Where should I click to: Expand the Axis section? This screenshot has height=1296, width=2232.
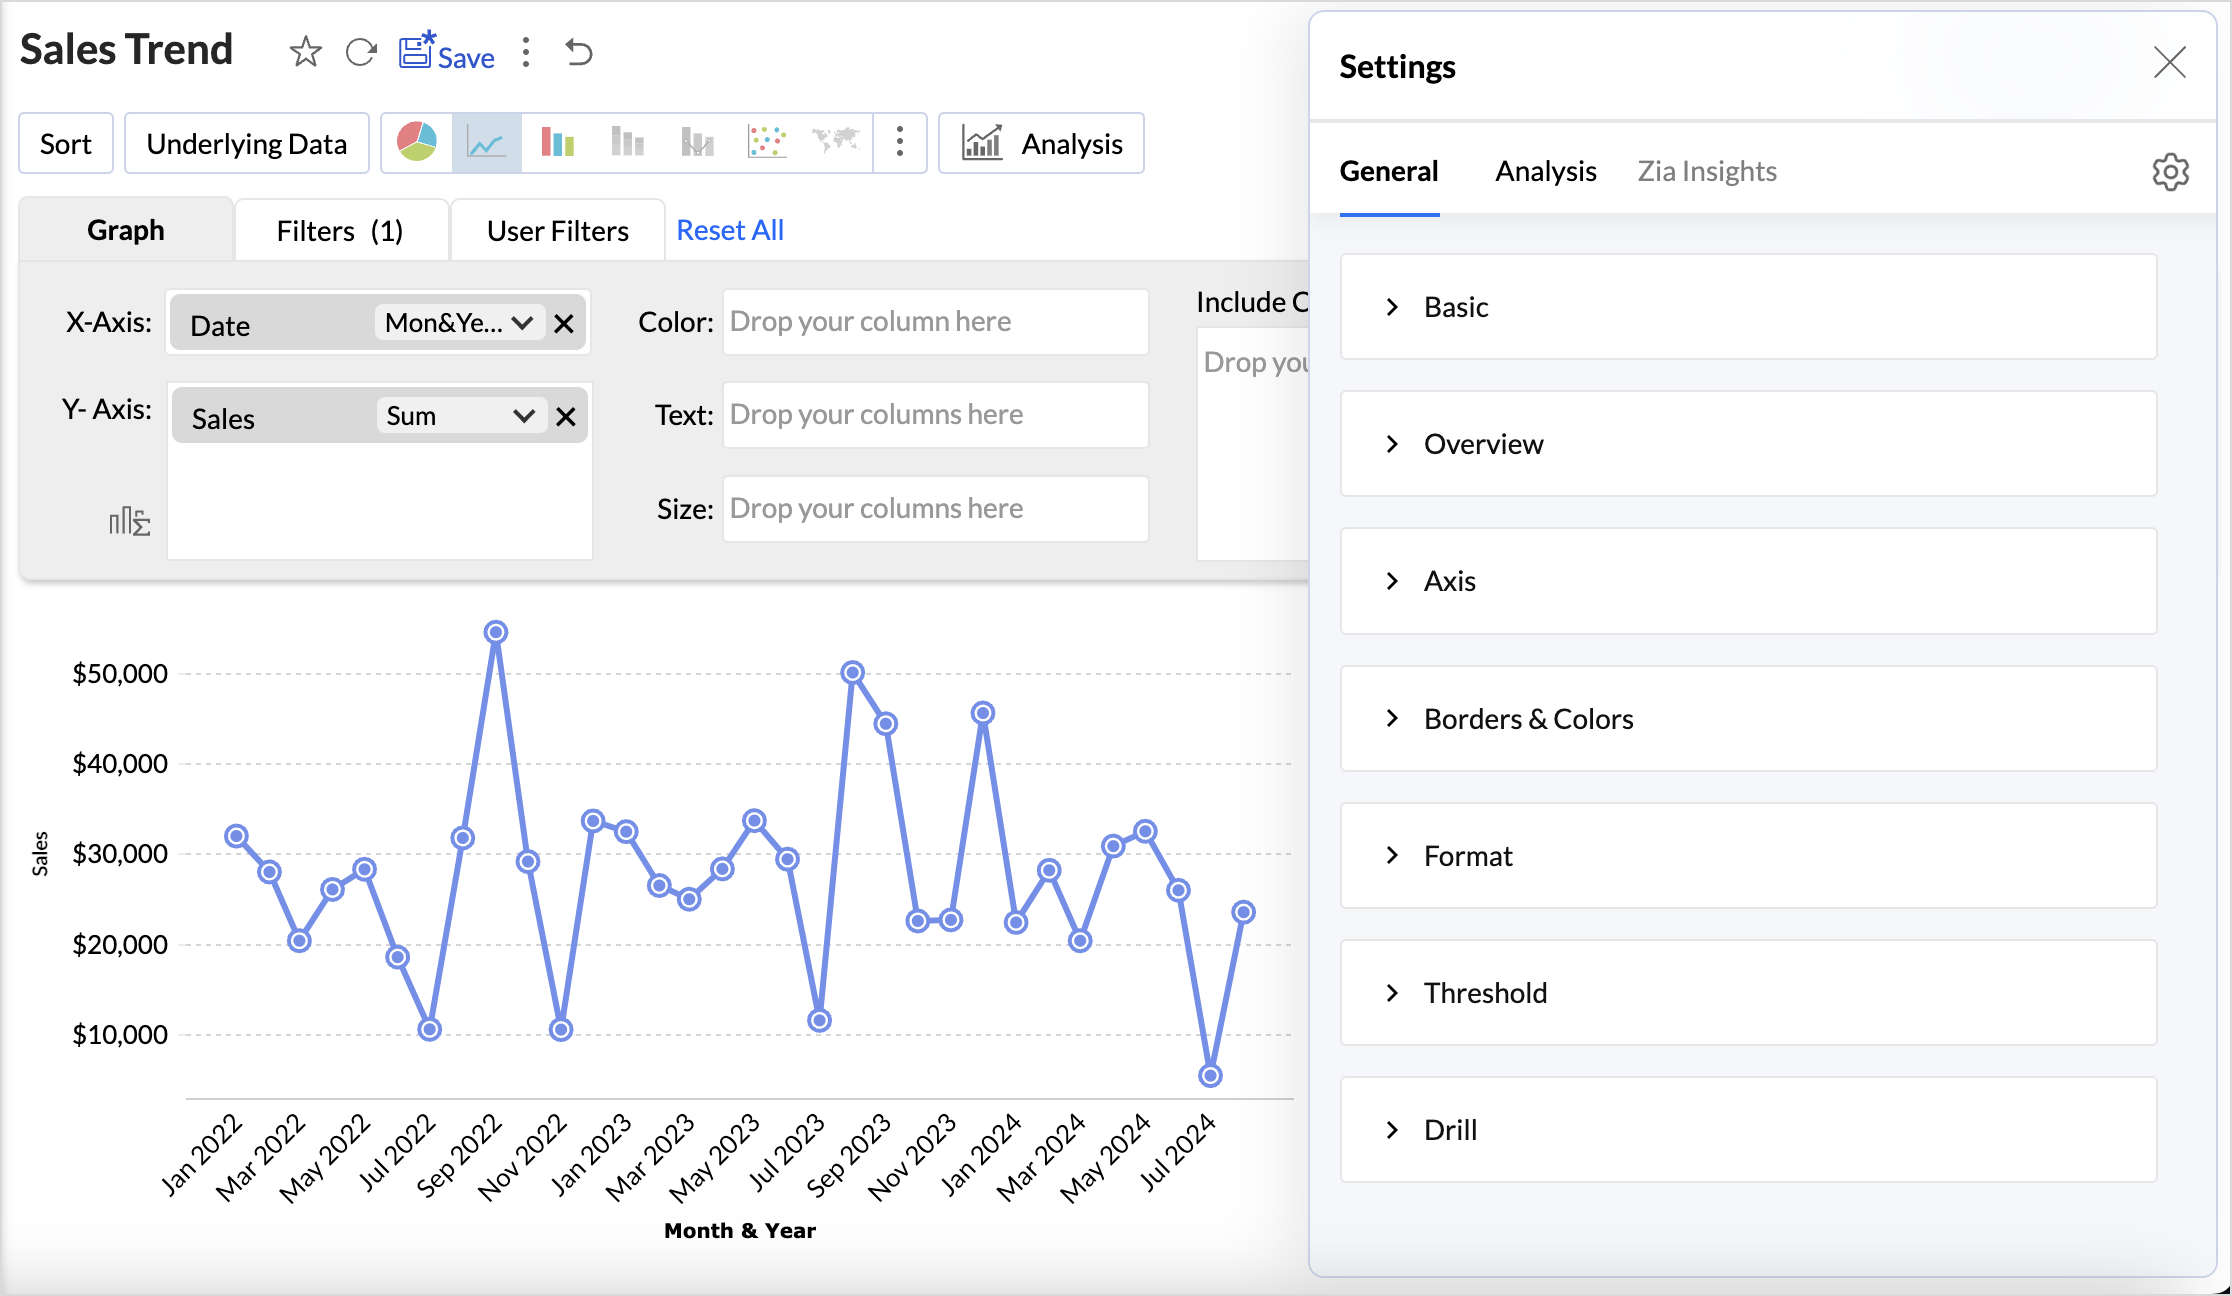(1749, 581)
